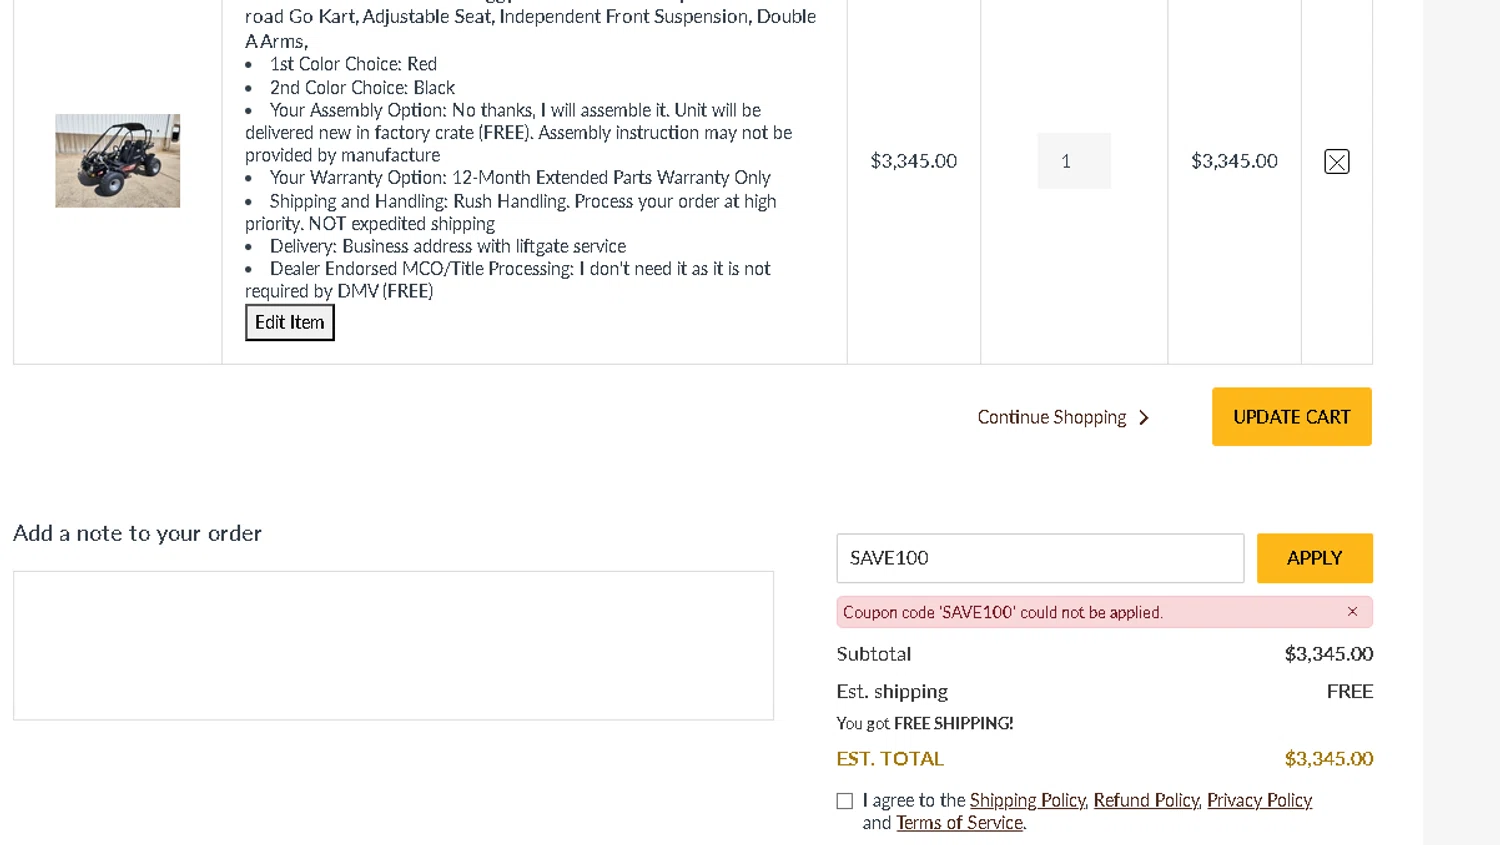Focus the coupon code input field
1500x845 pixels.
[1040, 558]
